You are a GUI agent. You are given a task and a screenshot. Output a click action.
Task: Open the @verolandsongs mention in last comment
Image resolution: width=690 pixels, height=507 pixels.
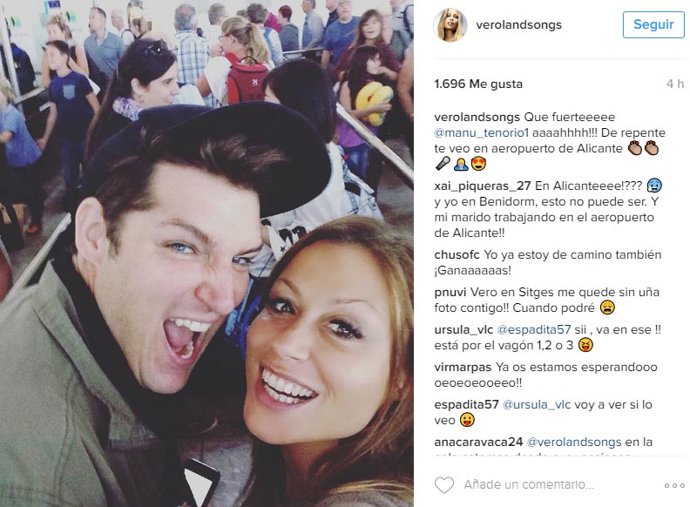pos(574,442)
